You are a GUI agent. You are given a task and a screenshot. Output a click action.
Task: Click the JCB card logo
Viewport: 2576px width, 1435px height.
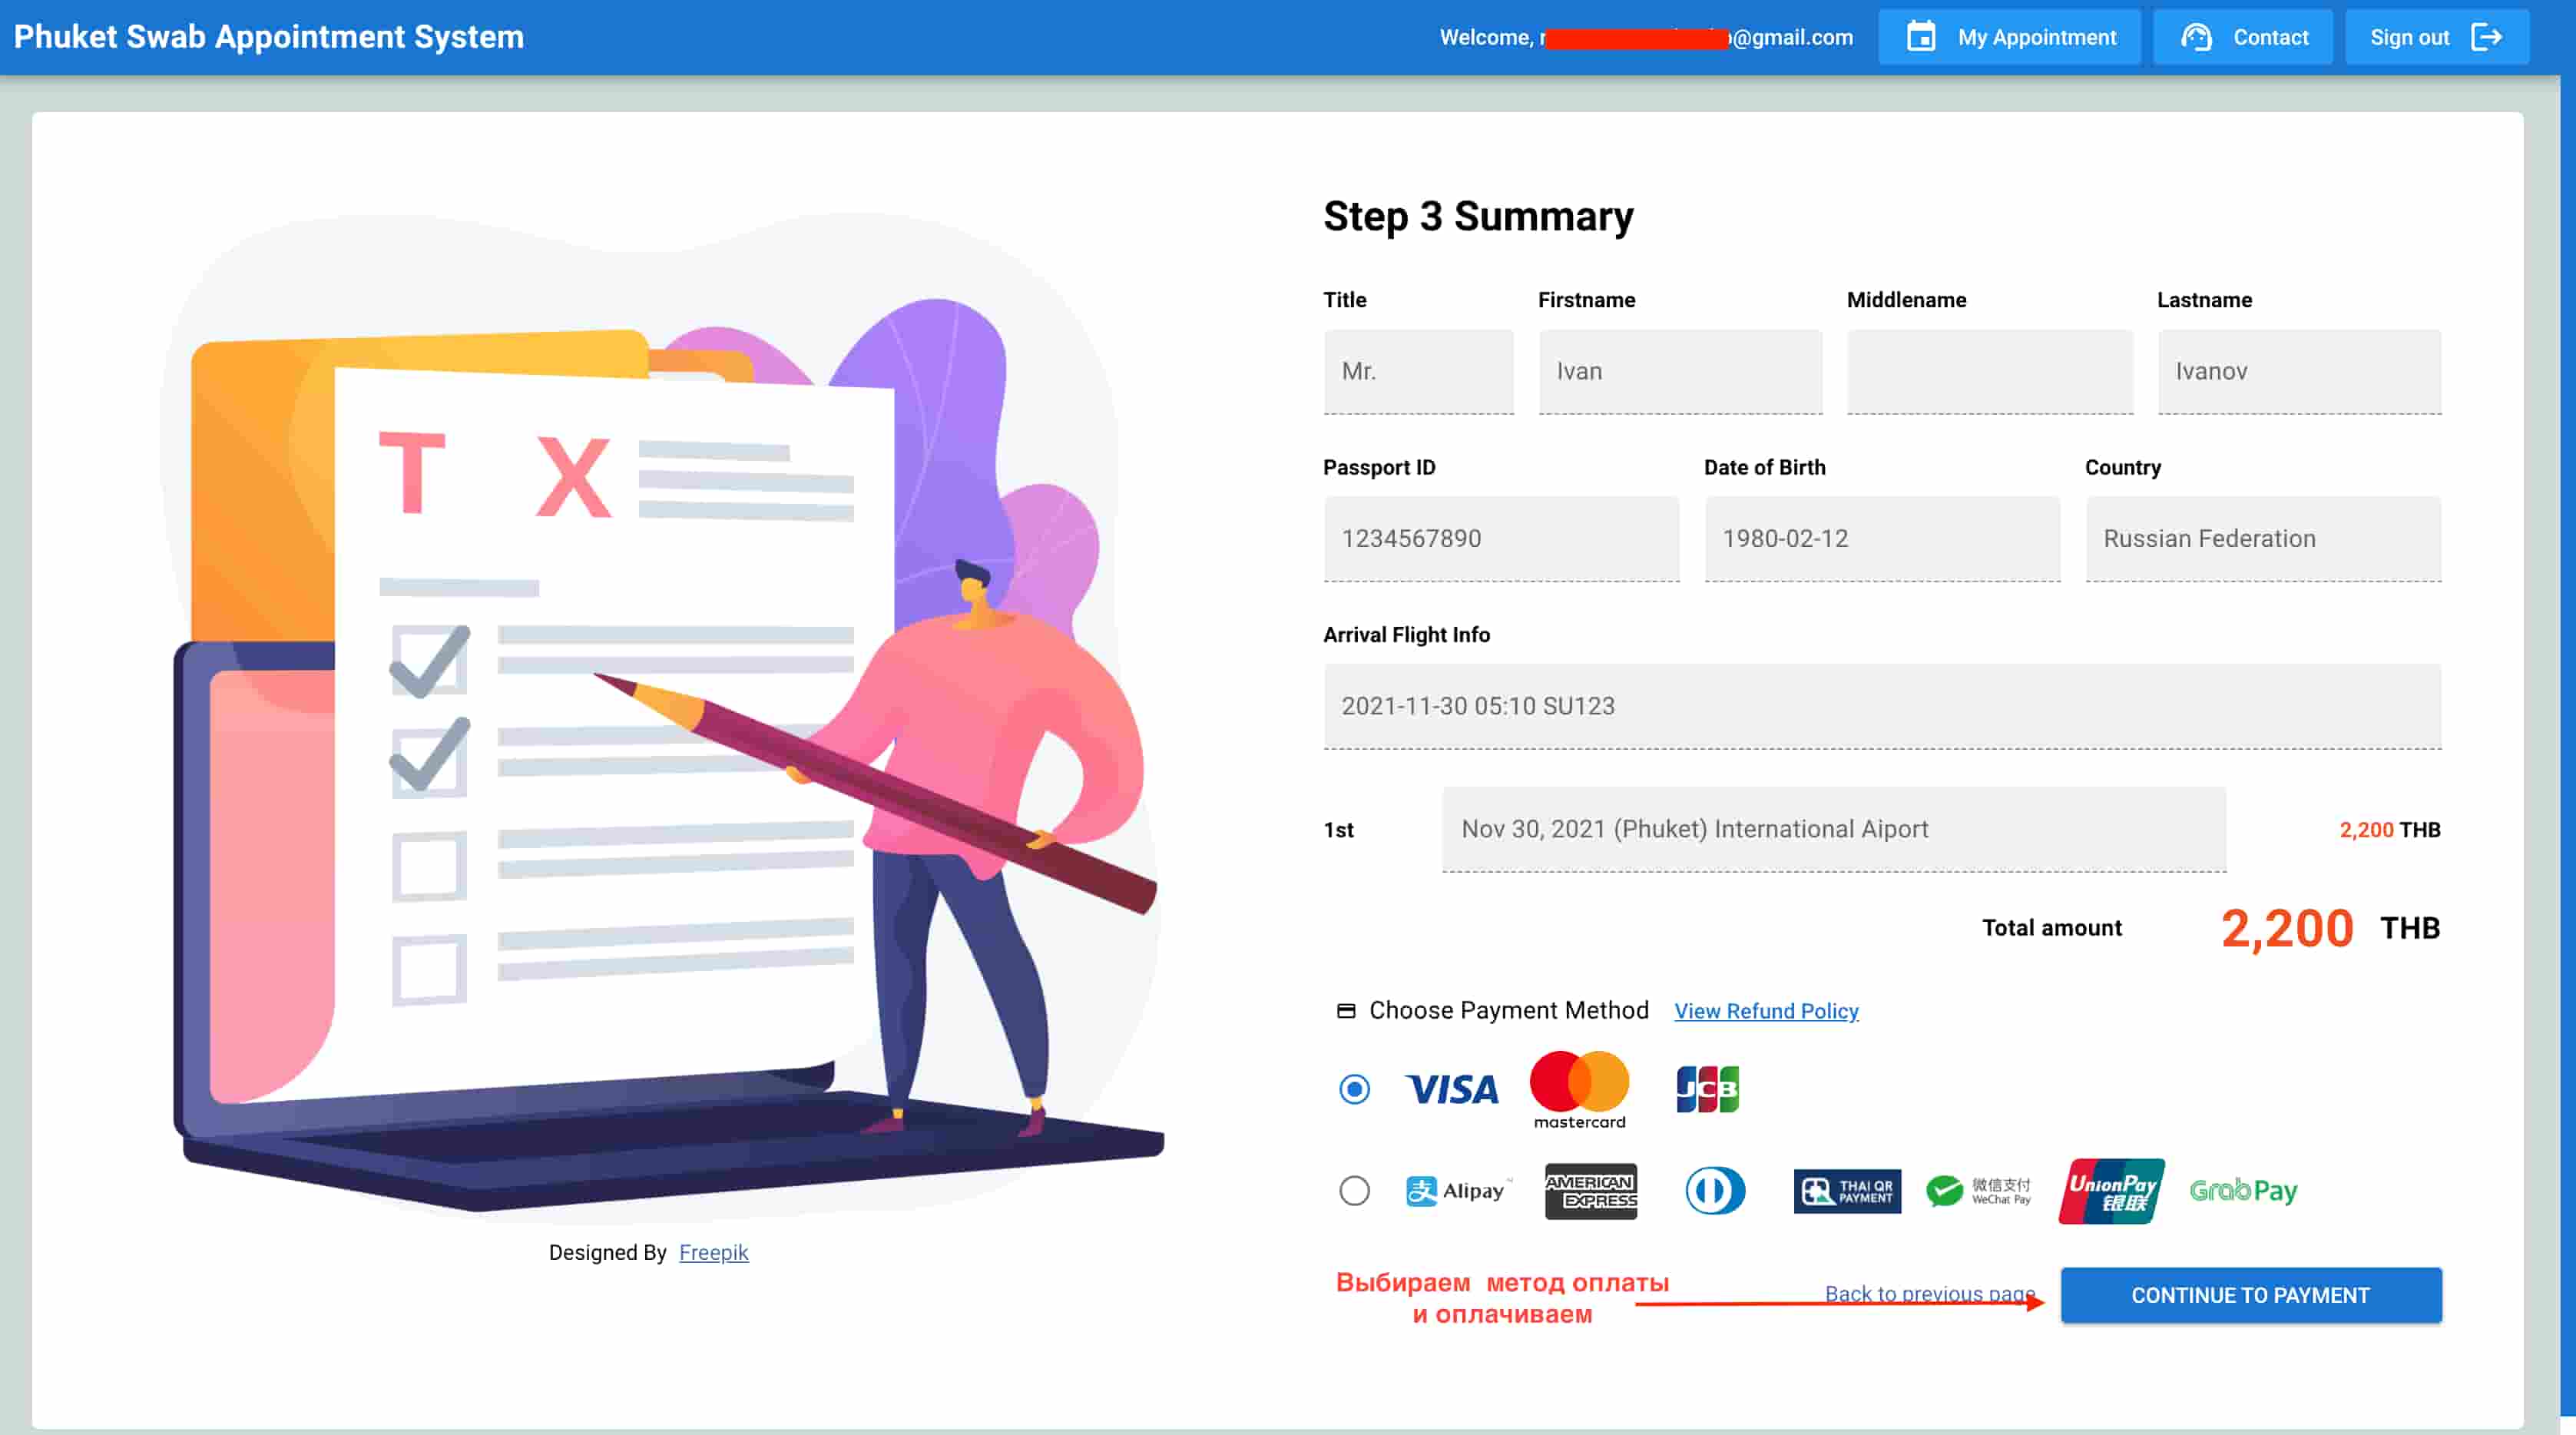(1707, 1089)
